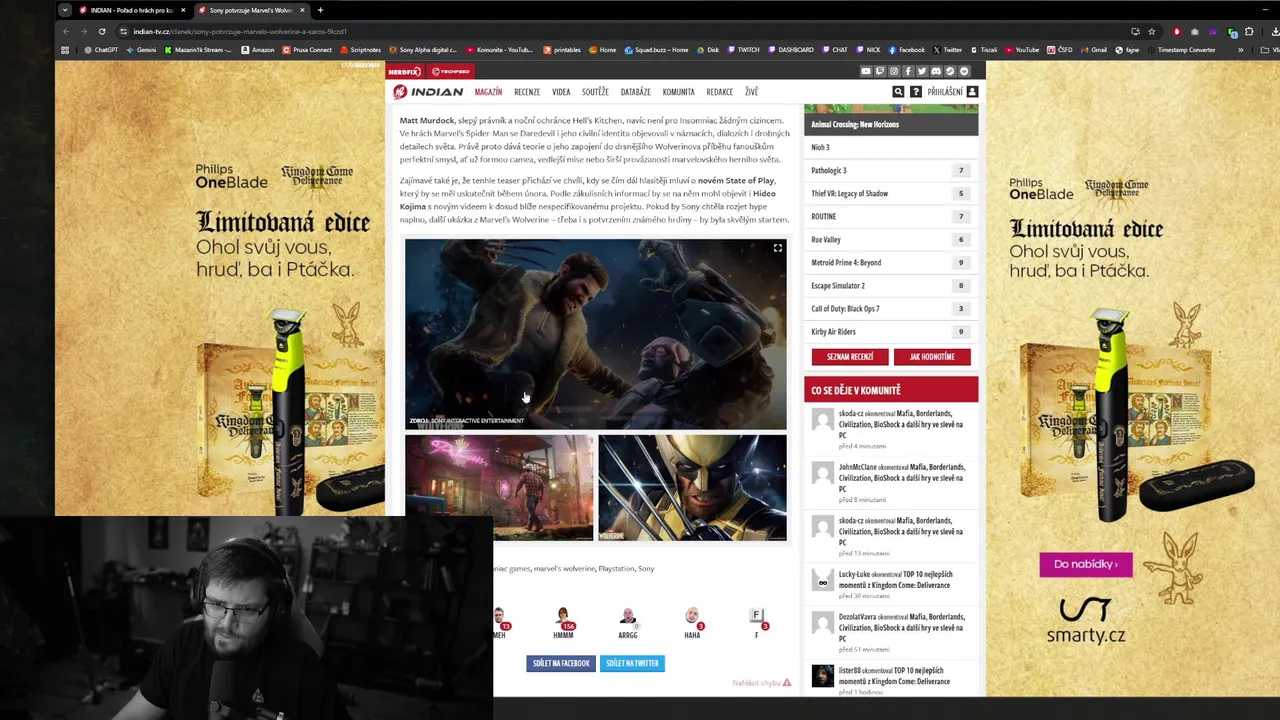Click the SEZNAM RECENZÍ button
This screenshot has height=720, width=1280.
coord(849,357)
